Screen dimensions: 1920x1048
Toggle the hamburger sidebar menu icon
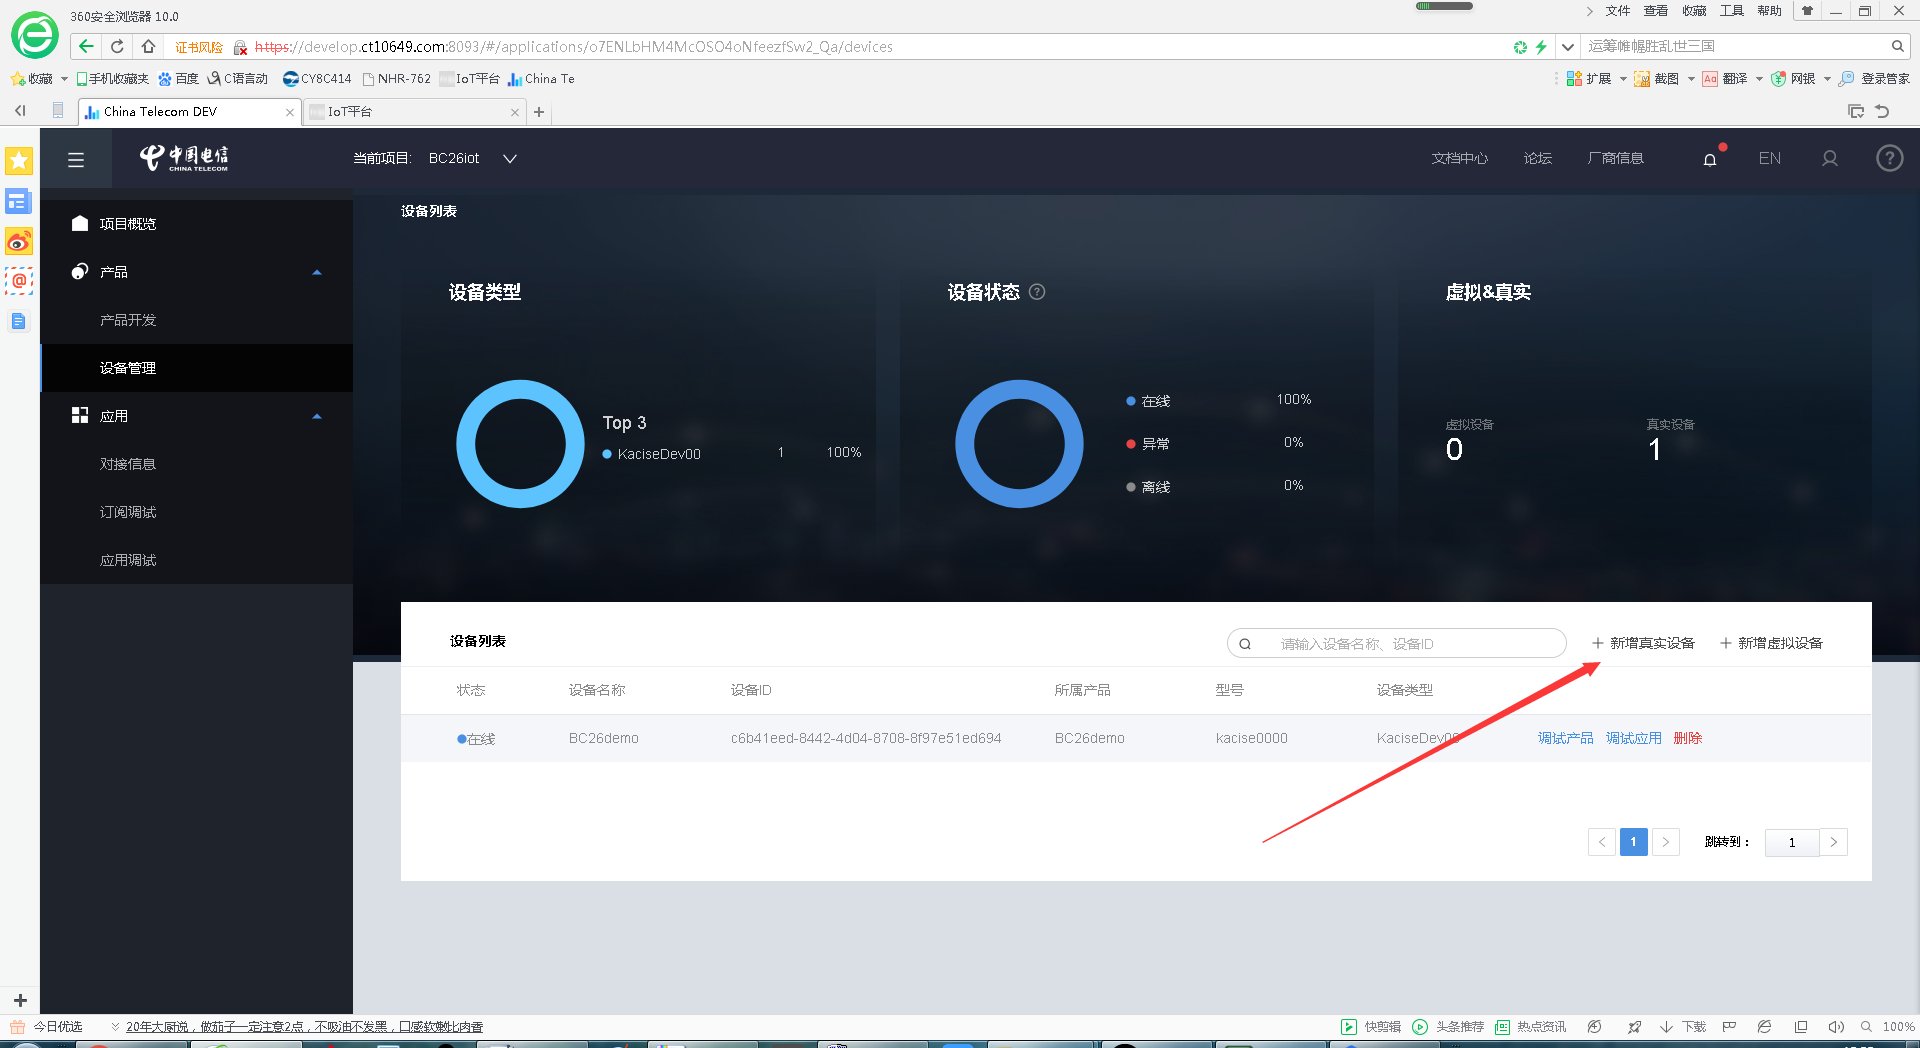pyautogui.click(x=76, y=159)
